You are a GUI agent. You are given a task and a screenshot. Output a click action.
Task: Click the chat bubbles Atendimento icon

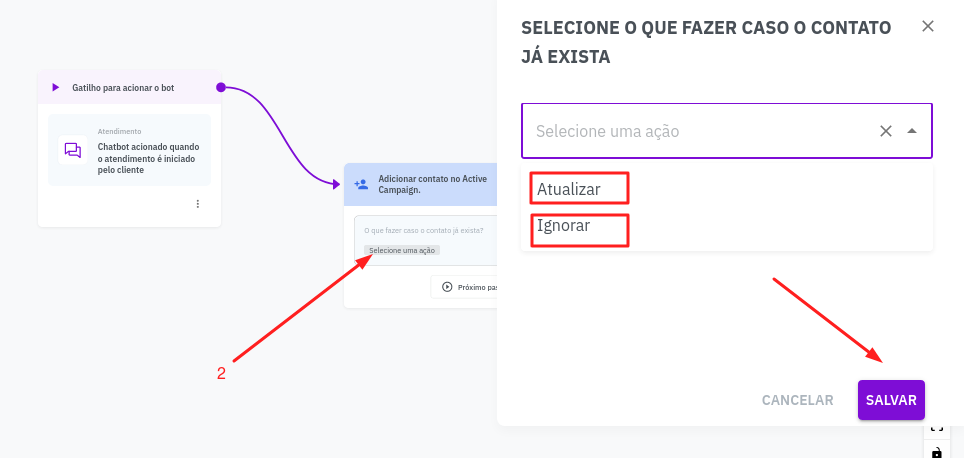coord(72,150)
